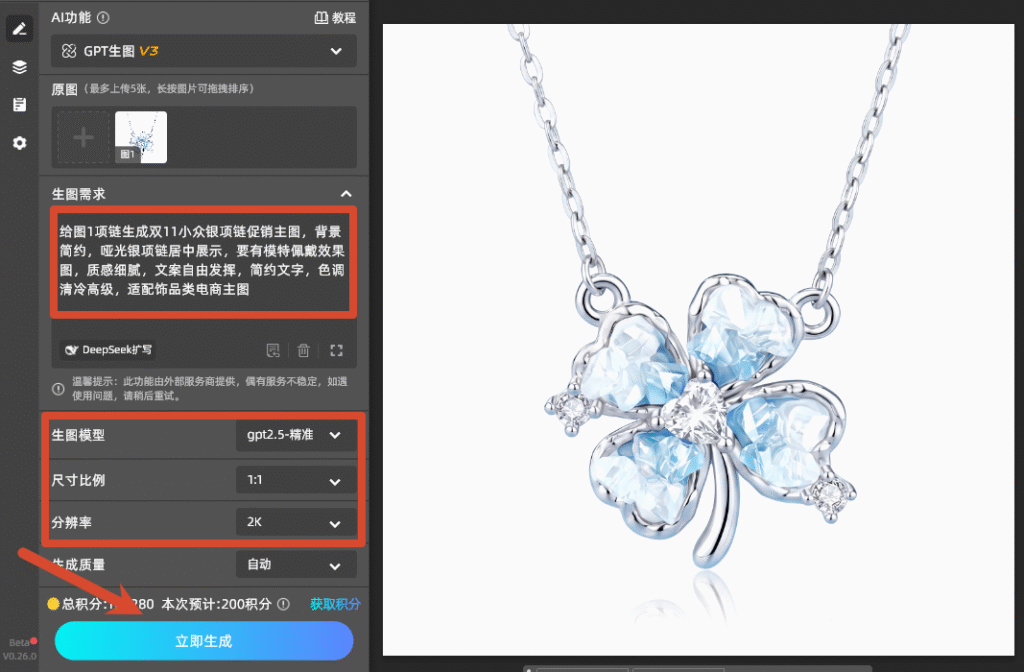Open the layers panel icon
The width and height of the screenshot is (1024, 672).
tap(19, 67)
